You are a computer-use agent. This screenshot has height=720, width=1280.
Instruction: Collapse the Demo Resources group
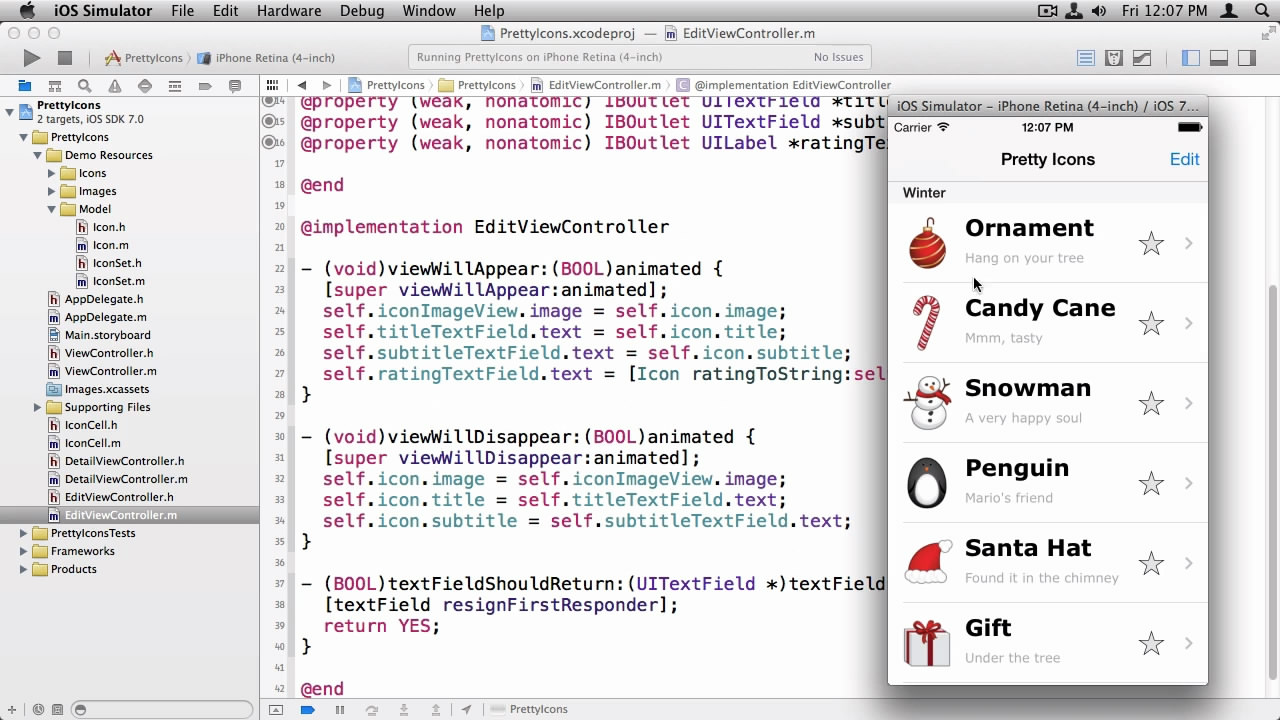pos(37,155)
